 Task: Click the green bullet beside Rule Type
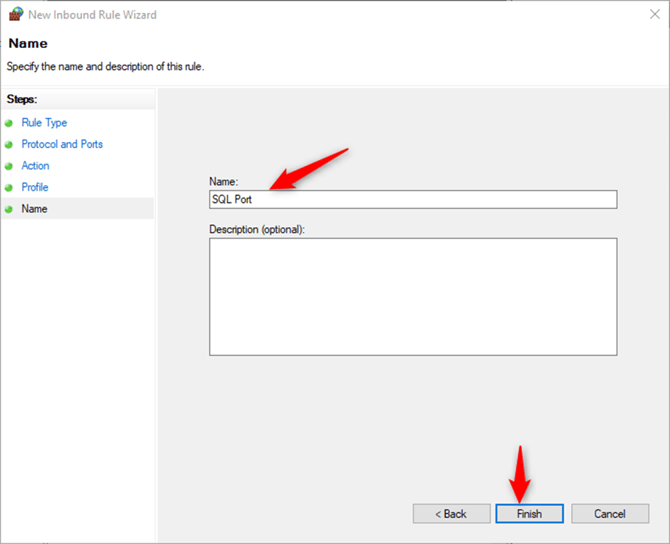coord(10,123)
